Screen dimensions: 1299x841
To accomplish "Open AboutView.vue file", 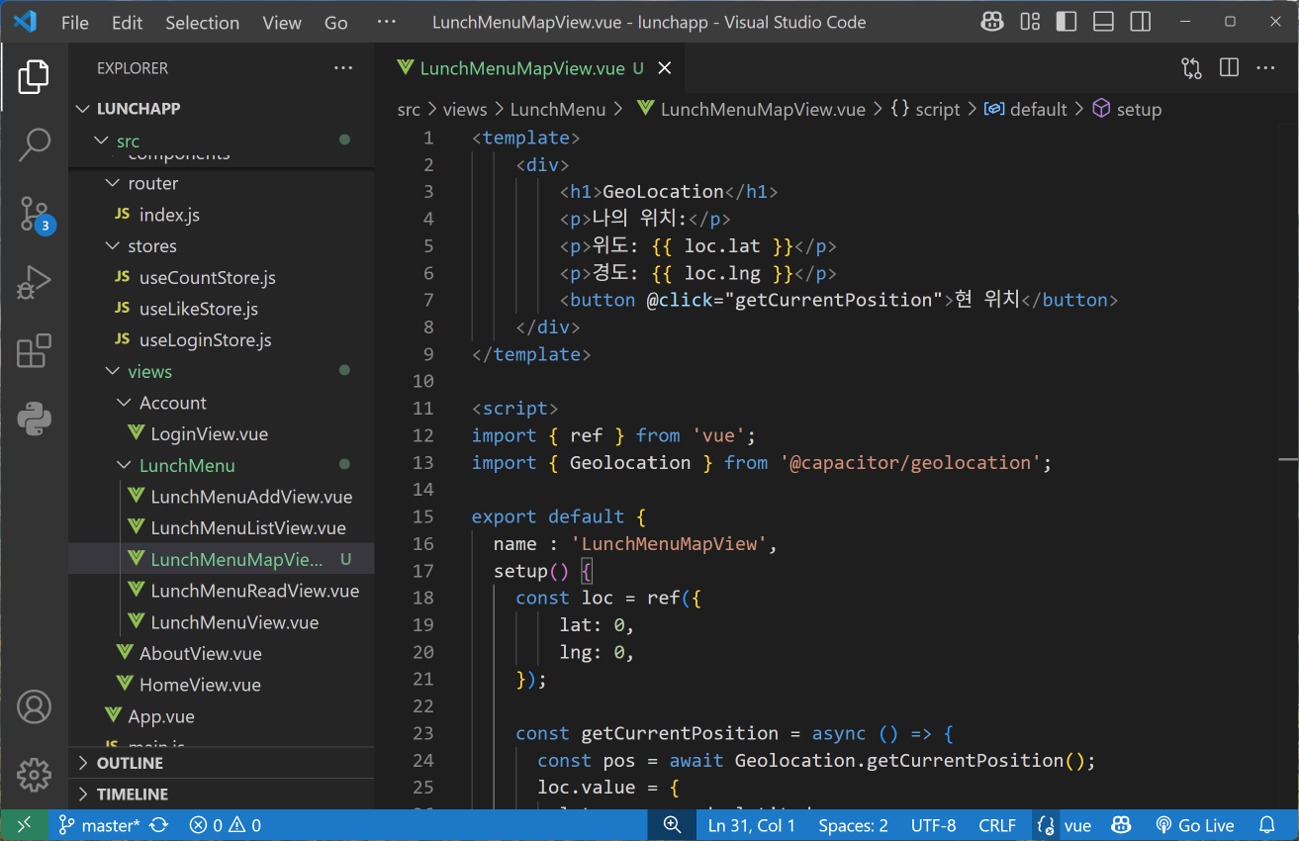I will point(220,653).
